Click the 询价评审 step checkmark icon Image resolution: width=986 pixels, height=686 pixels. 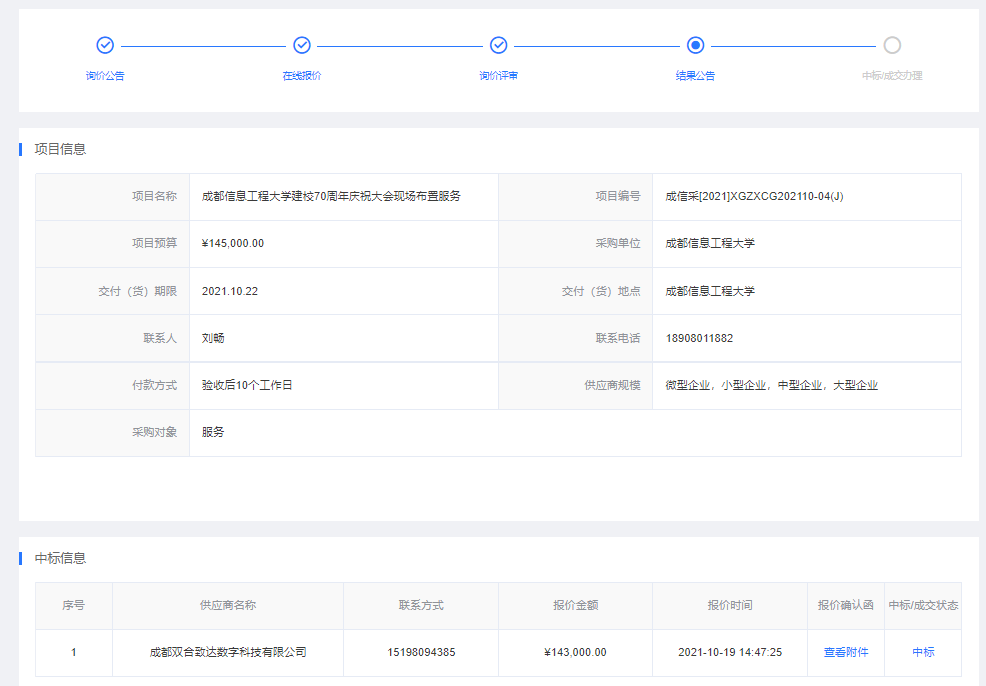pos(499,45)
